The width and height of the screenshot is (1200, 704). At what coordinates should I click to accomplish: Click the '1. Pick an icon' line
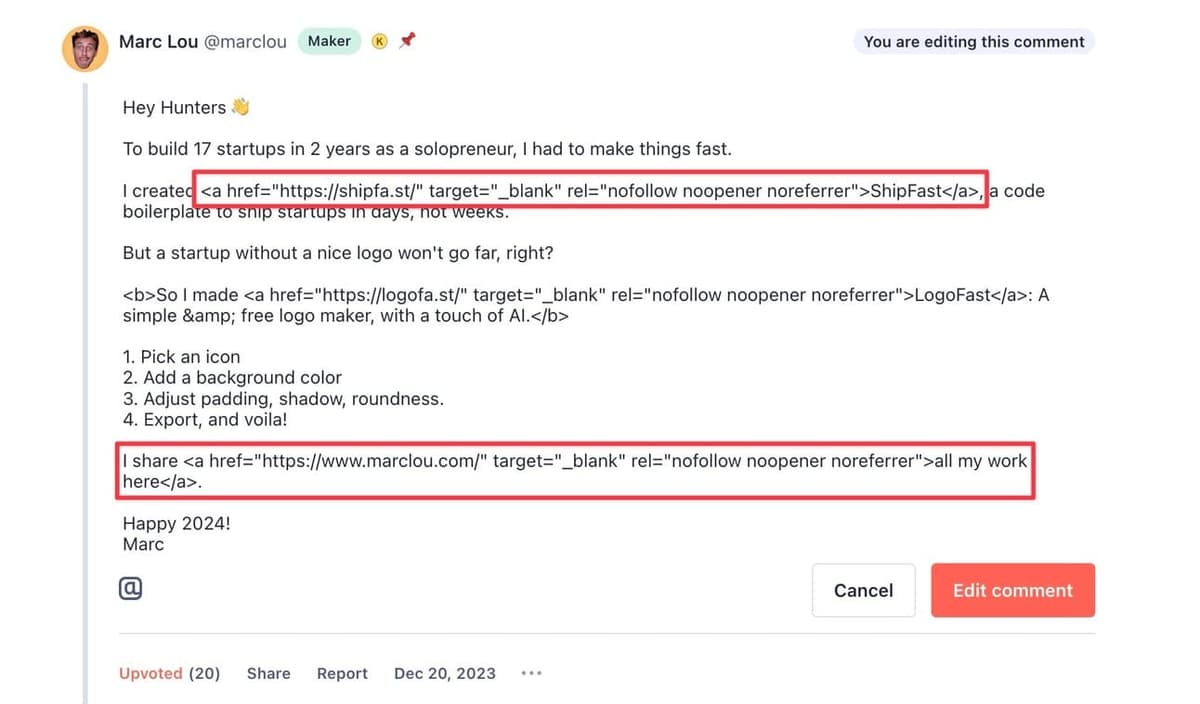coord(181,357)
